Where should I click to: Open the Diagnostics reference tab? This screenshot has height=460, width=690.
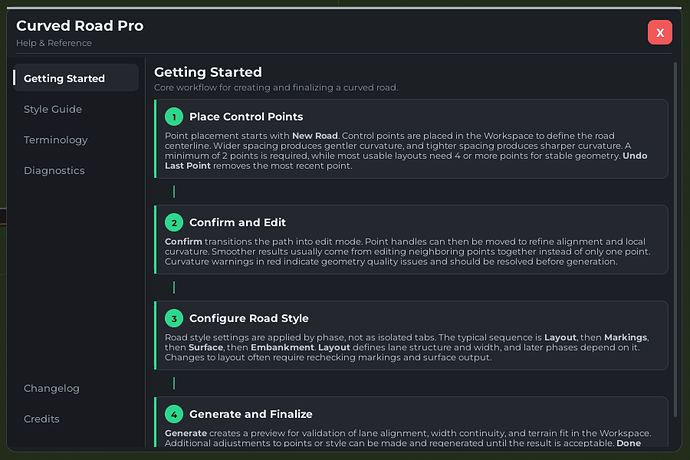54,170
